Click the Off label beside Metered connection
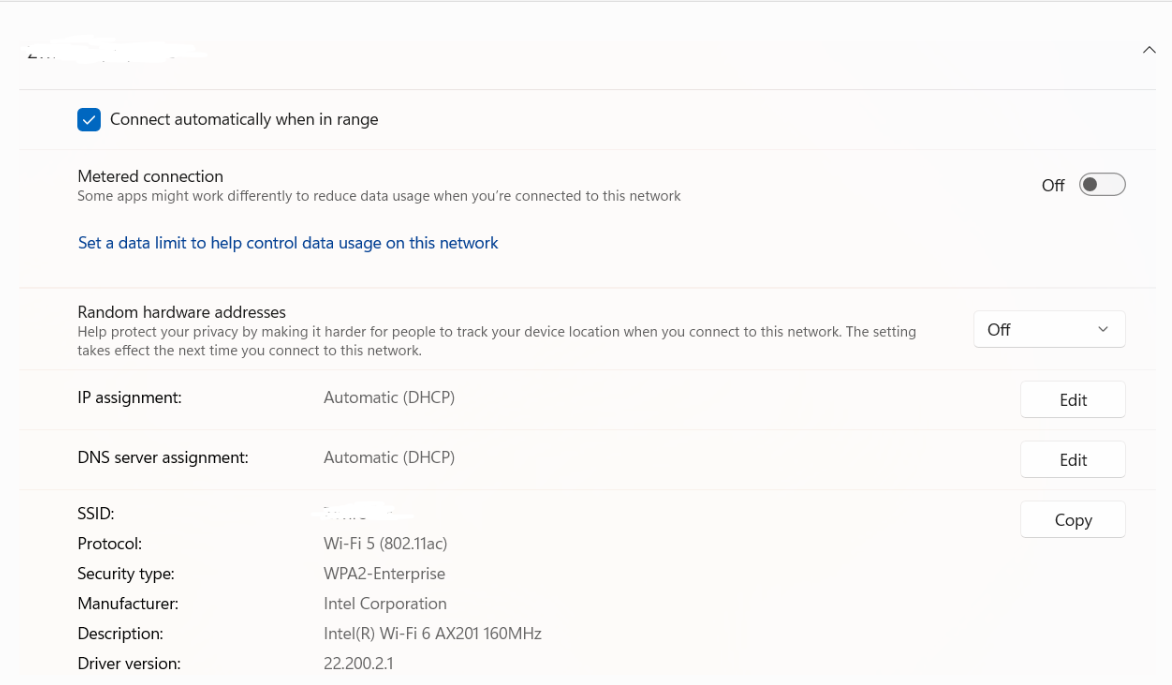Image resolution: width=1172 pixels, height=685 pixels. [1053, 184]
